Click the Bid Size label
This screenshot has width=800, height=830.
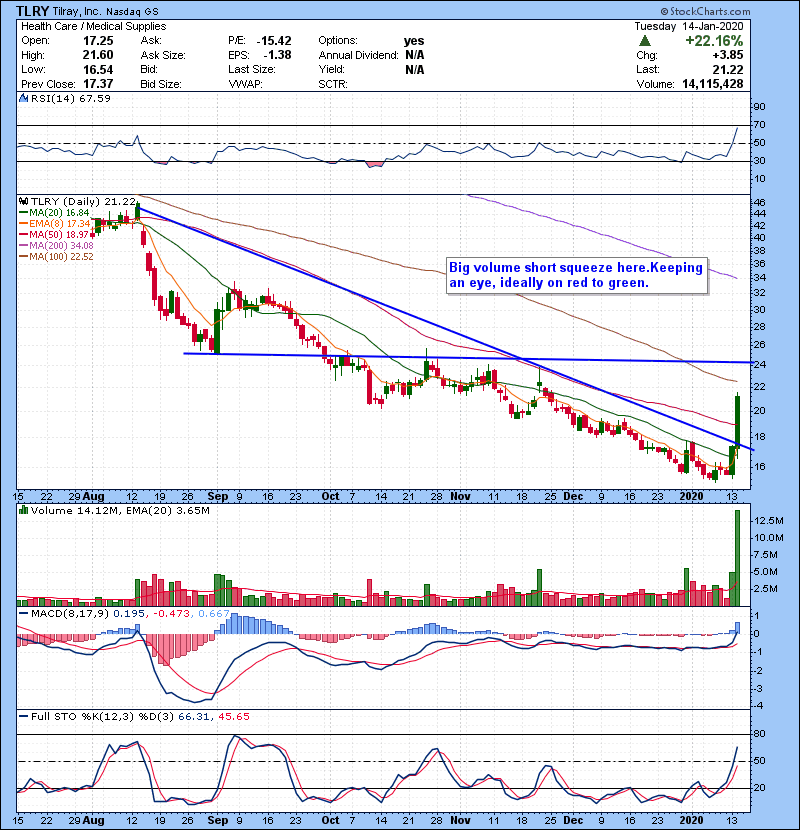coord(161,84)
